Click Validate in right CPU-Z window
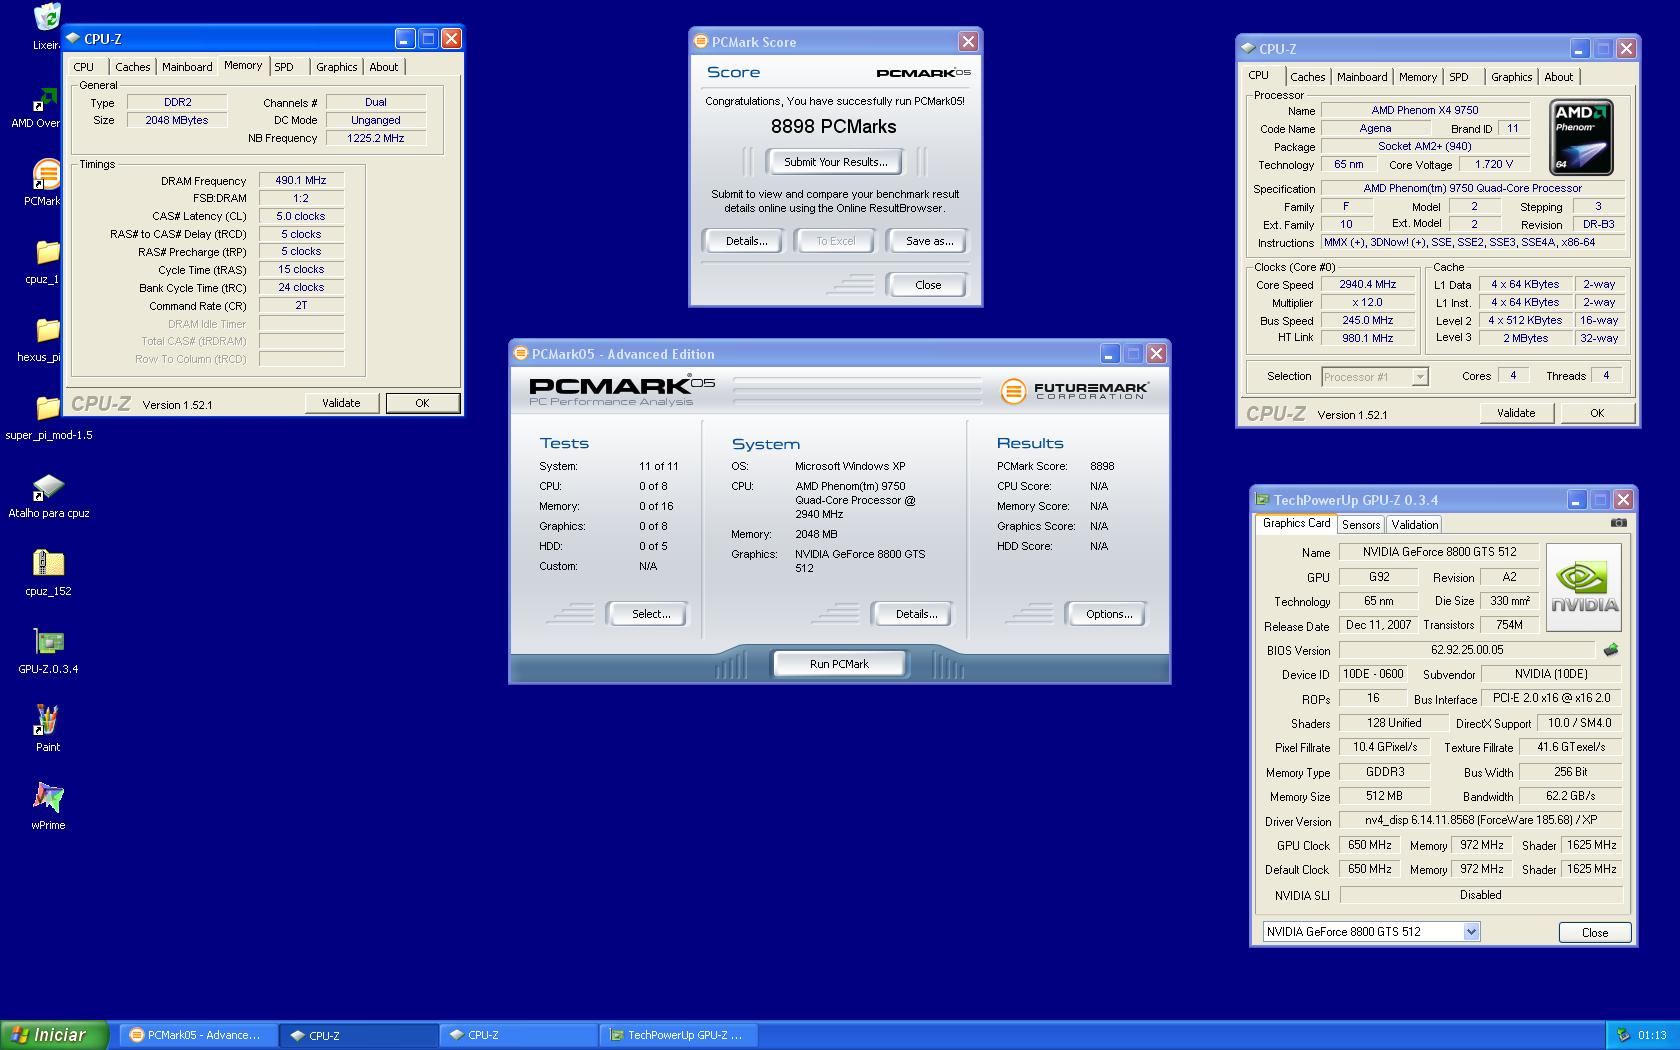Viewport: 1680px width, 1050px height. [x=1516, y=413]
